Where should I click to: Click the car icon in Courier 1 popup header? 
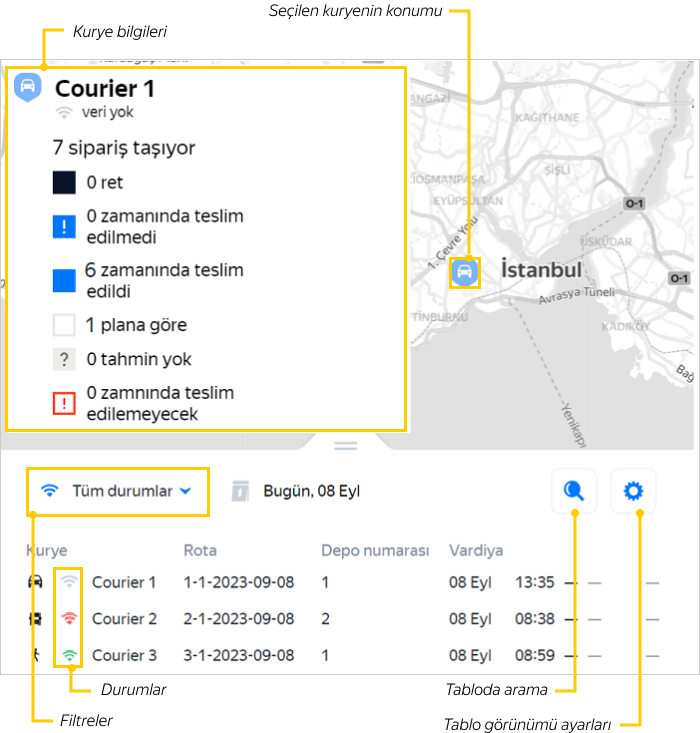click(x=28, y=86)
